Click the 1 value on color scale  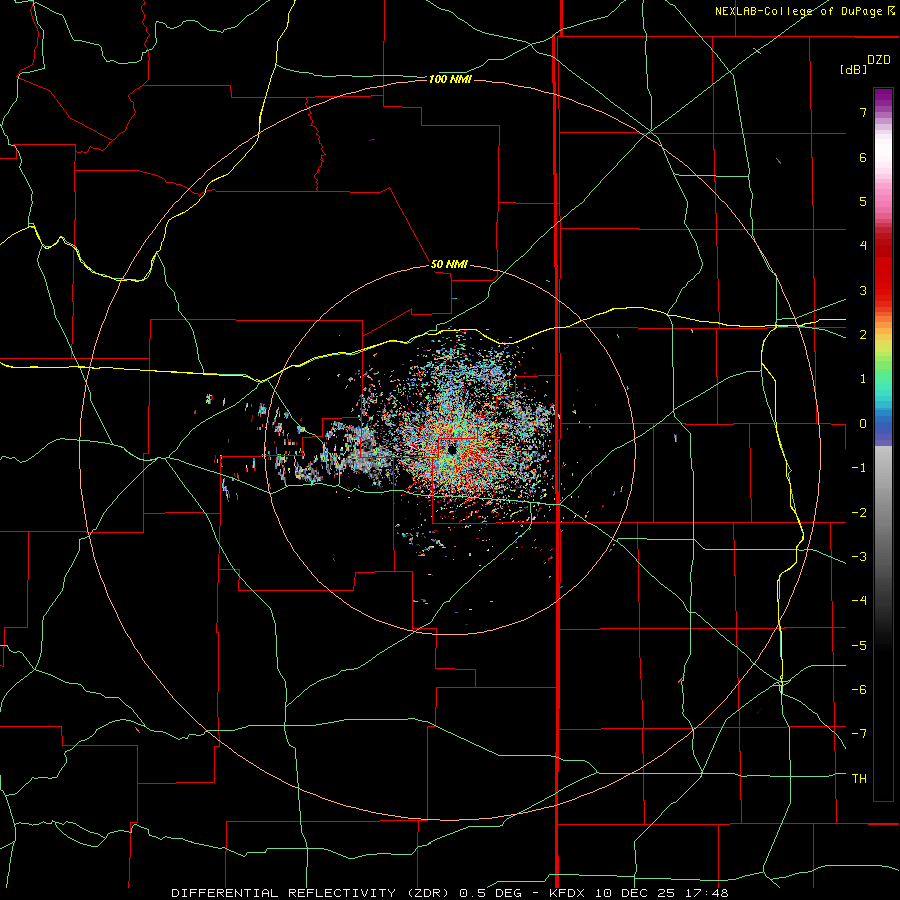tap(863, 379)
